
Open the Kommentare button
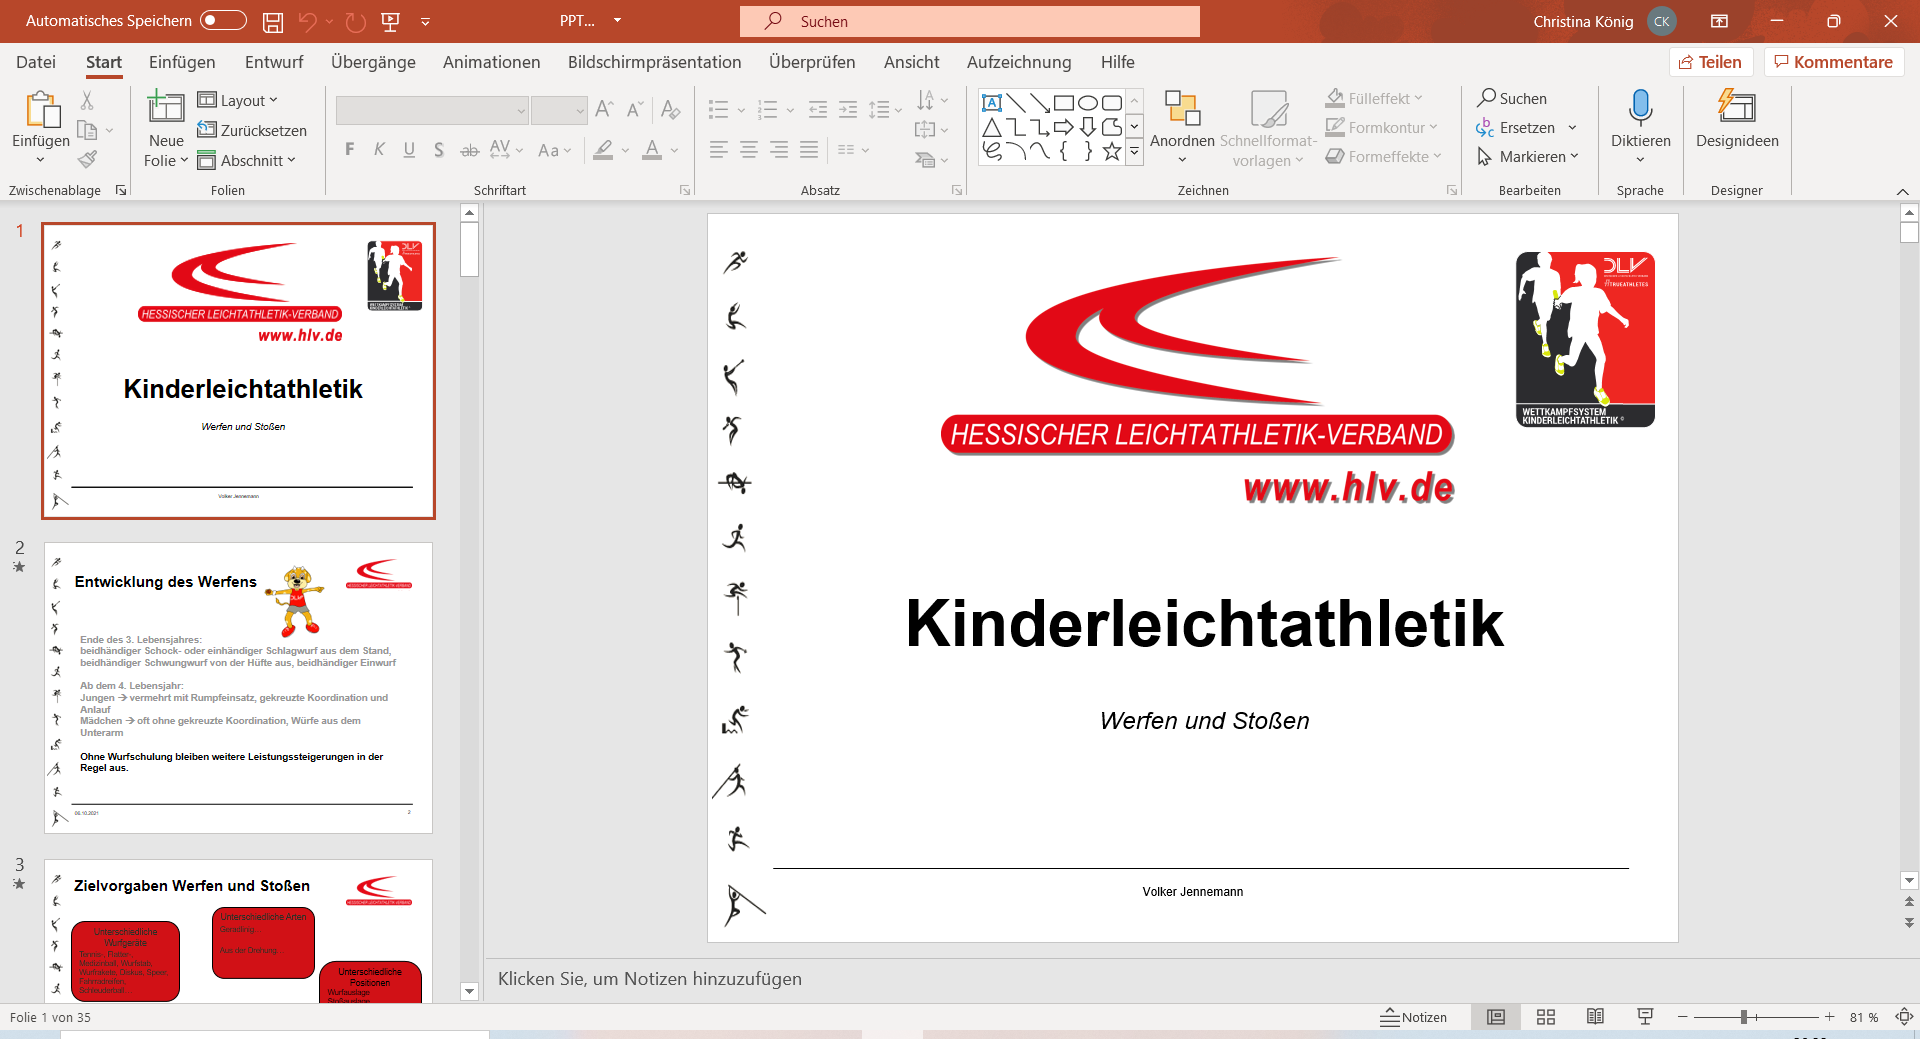(1833, 62)
